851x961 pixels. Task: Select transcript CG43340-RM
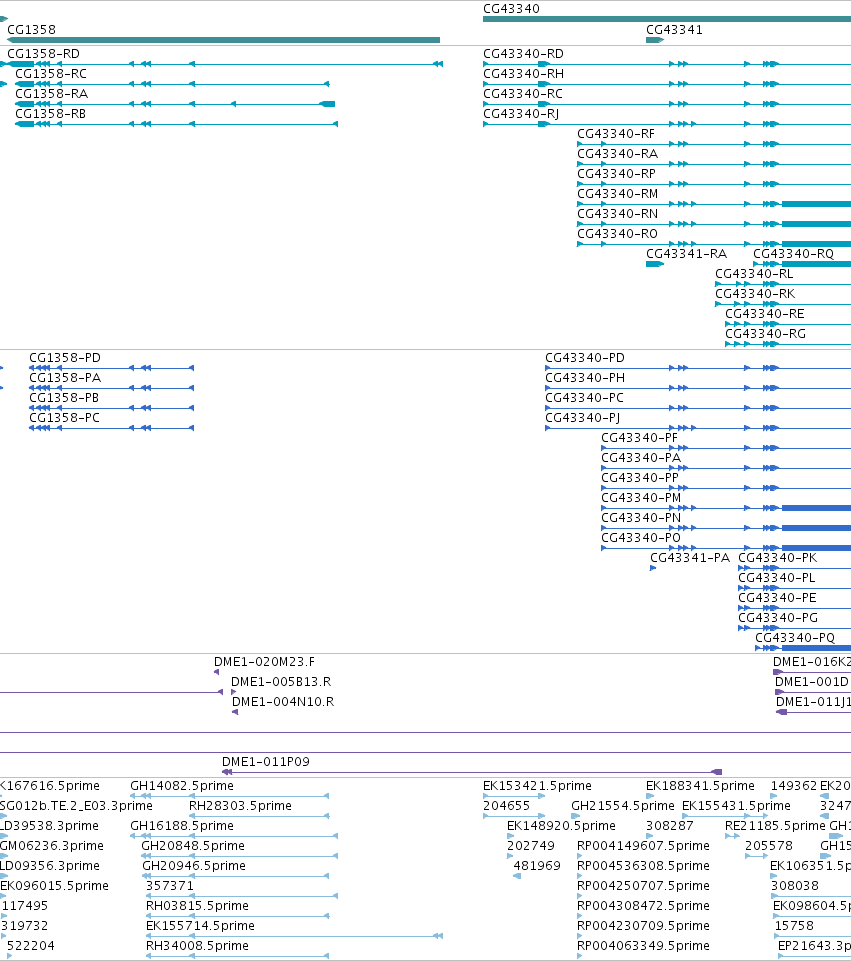[714, 204]
